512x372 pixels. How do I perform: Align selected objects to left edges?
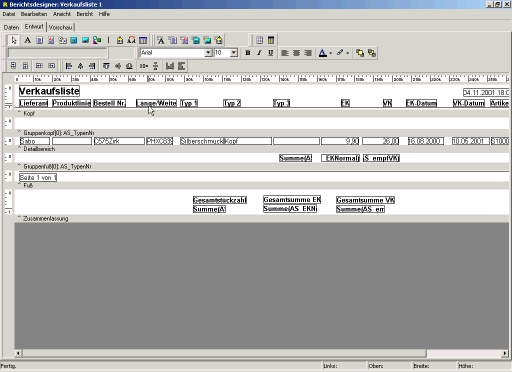coord(69,66)
